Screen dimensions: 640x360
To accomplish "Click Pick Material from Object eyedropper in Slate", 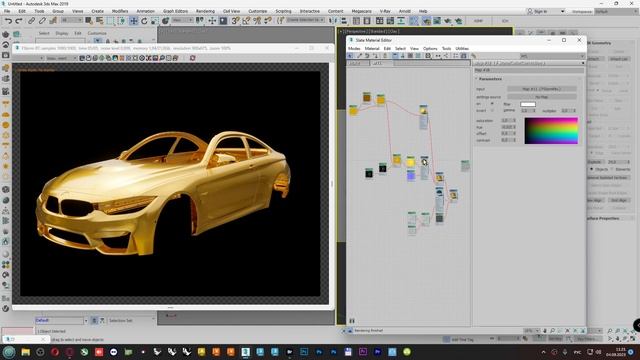I will [x=359, y=56].
